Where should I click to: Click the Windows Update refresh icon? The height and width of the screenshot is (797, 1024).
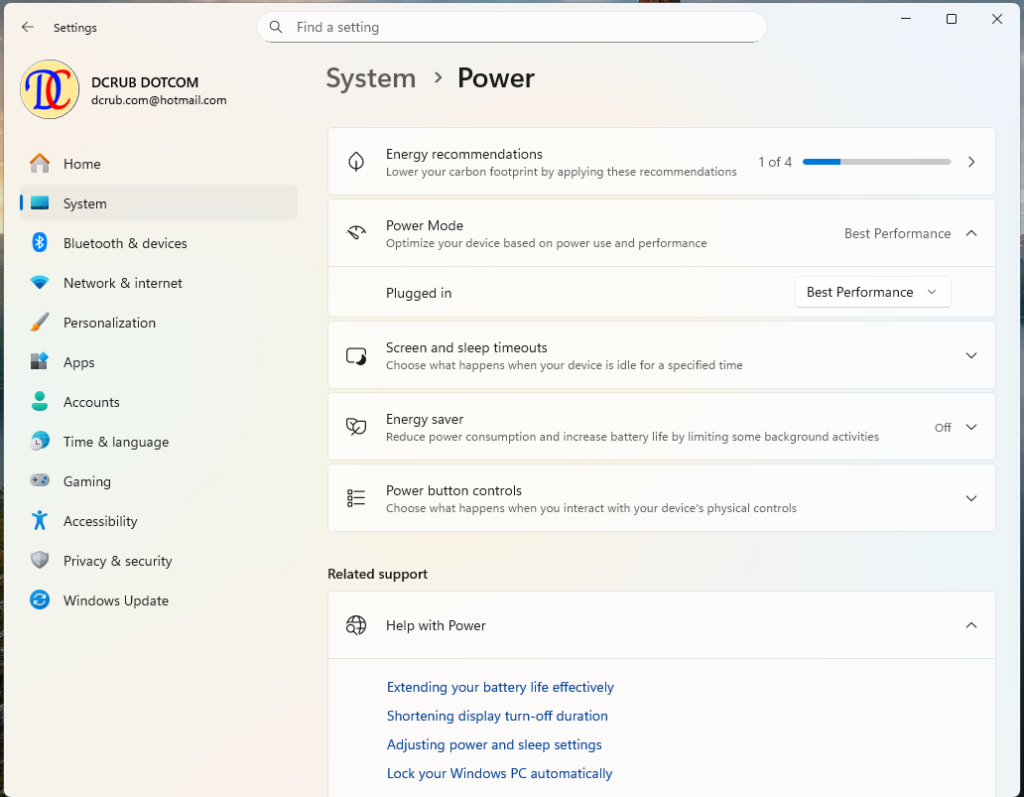pyautogui.click(x=40, y=600)
